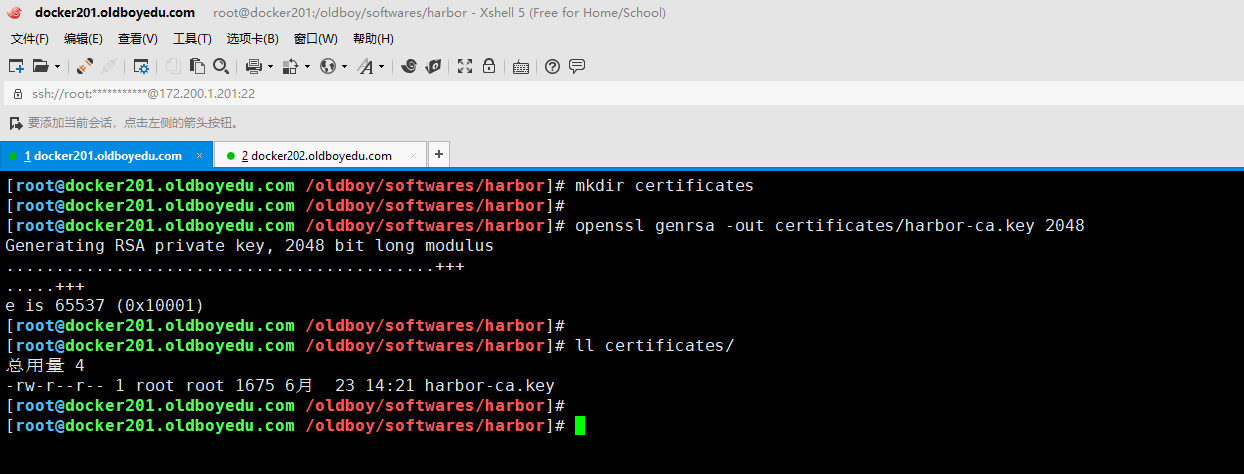Click the Reconnect plug icon
This screenshot has height=474, width=1244.
(x=85, y=66)
